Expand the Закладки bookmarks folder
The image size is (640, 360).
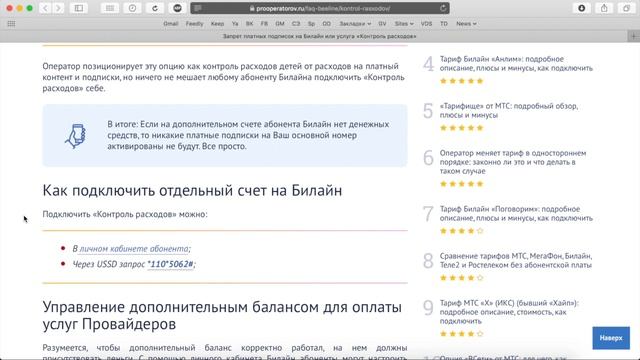(355, 24)
